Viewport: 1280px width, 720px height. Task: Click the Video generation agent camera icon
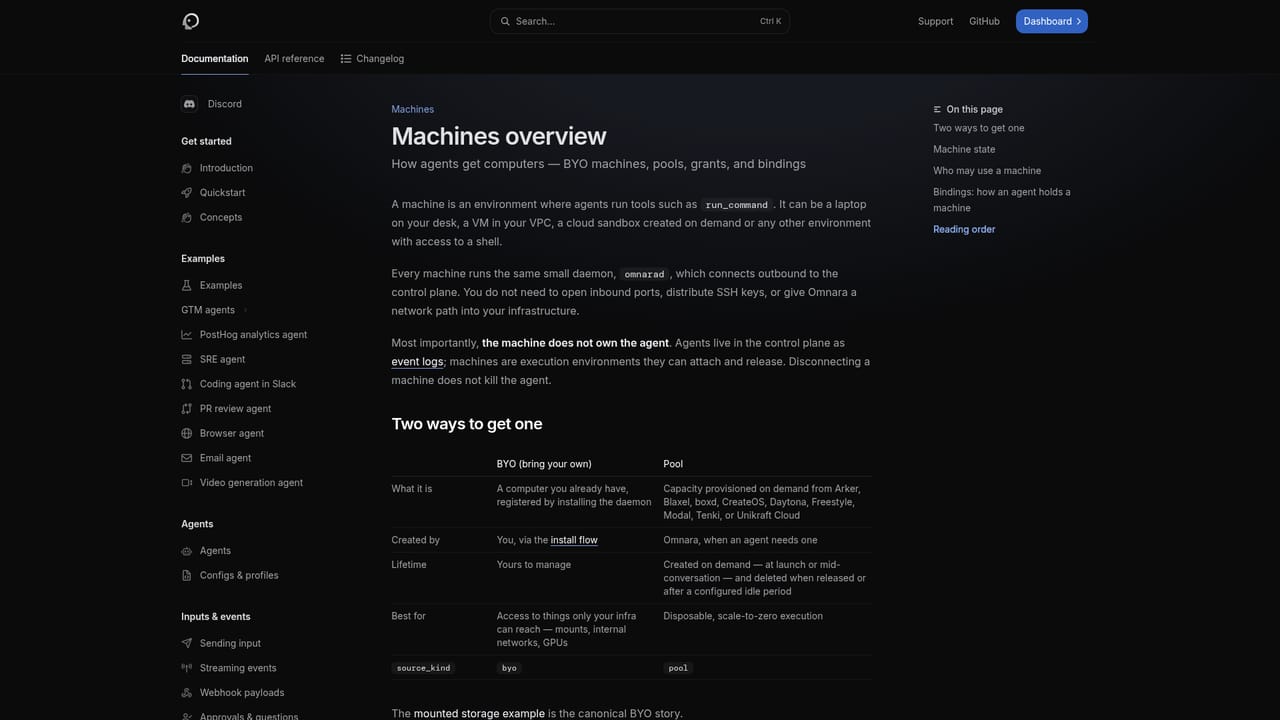pos(187,483)
